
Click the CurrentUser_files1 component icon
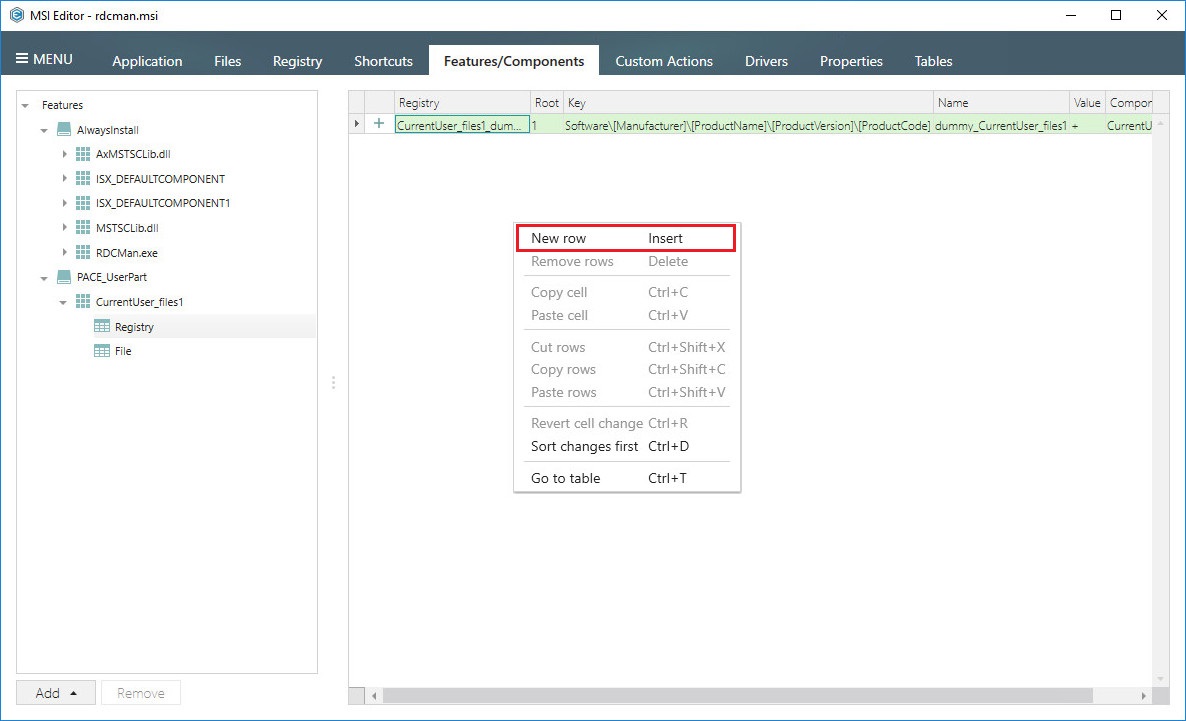[83, 302]
